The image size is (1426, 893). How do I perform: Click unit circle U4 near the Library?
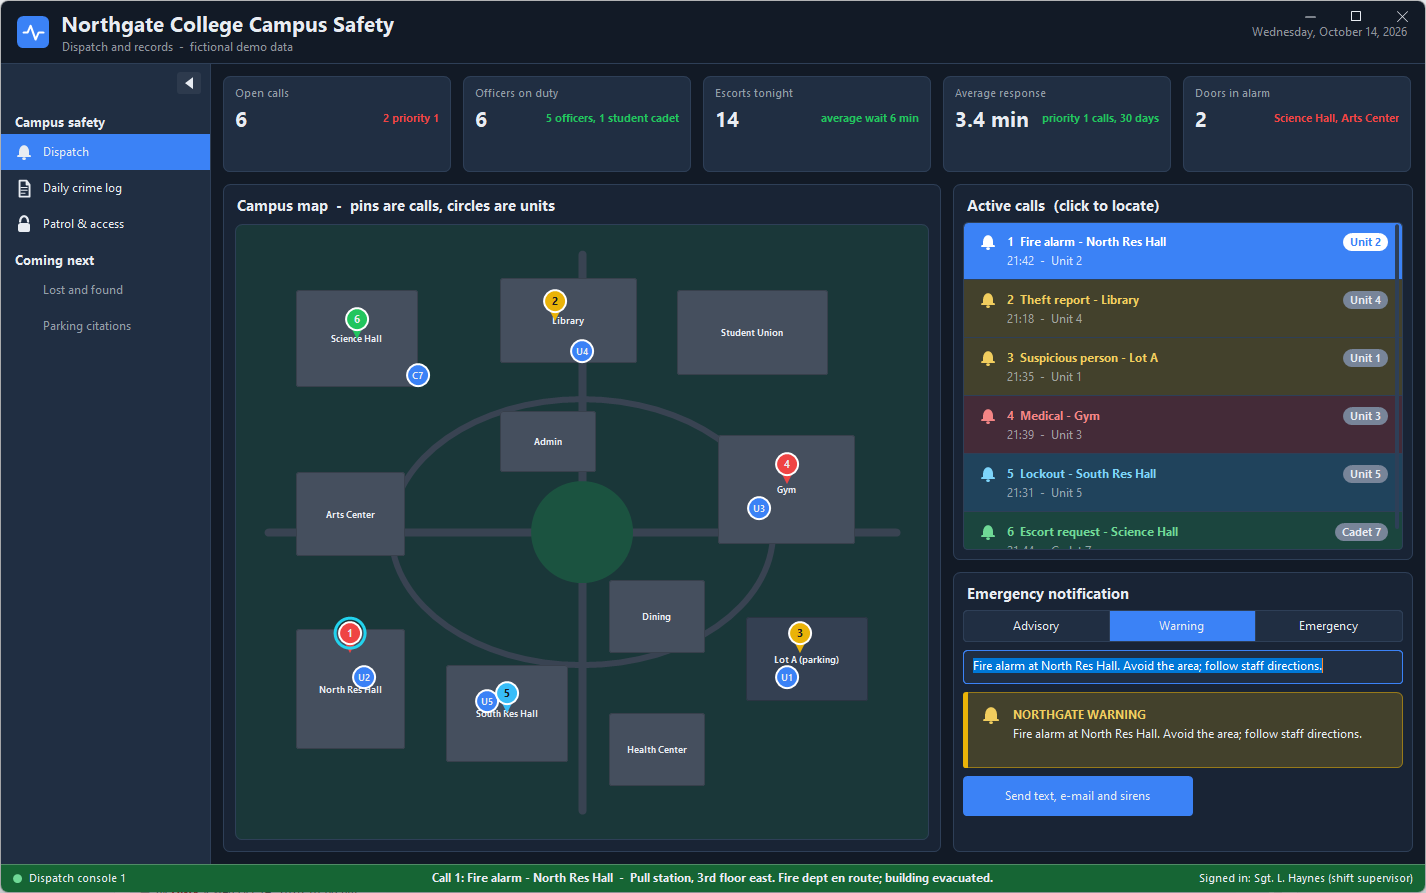point(582,351)
